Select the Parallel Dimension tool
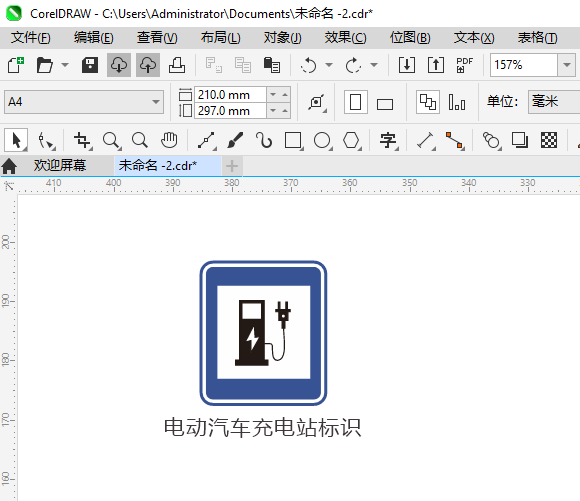The image size is (580, 501). [425, 141]
